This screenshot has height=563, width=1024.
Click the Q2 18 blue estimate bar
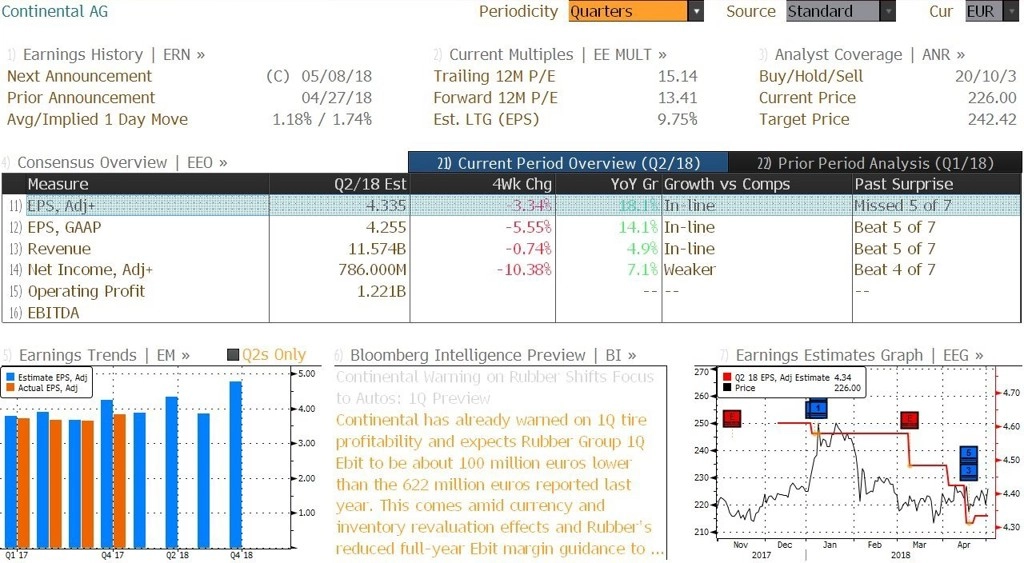tap(172, 472)
